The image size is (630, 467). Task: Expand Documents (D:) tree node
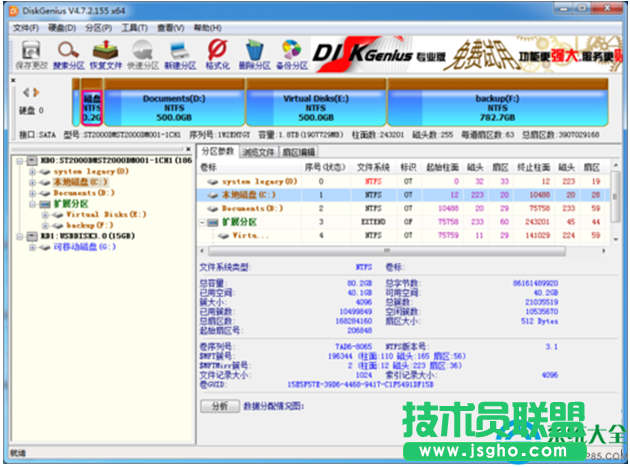(x=32, y=193)
